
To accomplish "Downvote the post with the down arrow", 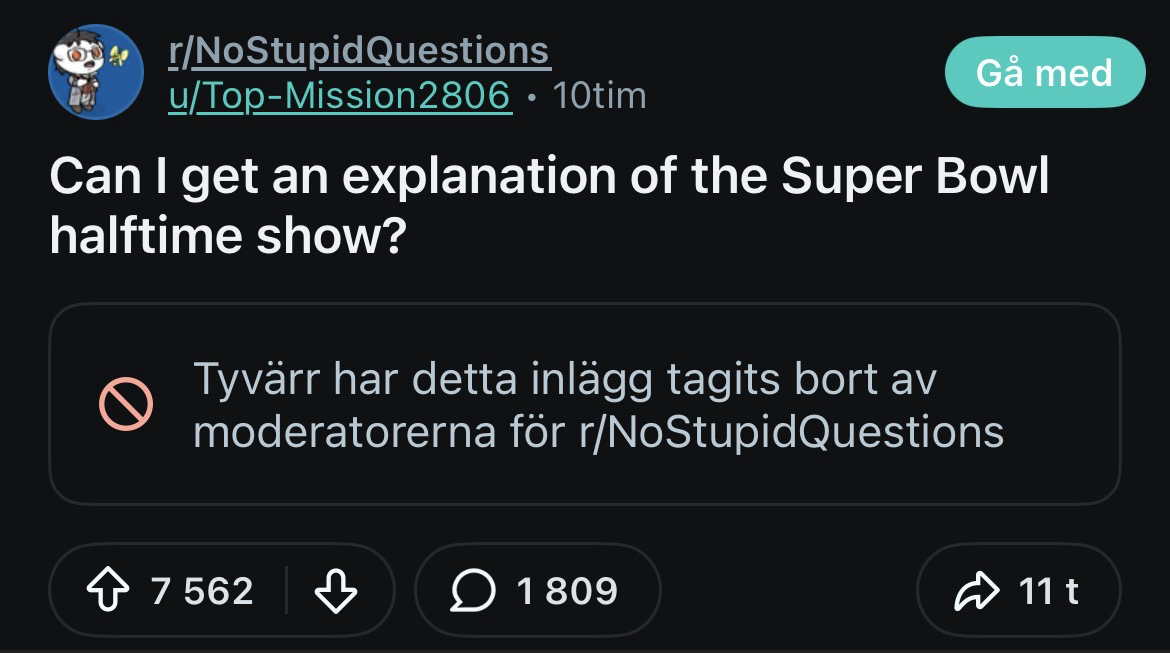I will 335,591.
